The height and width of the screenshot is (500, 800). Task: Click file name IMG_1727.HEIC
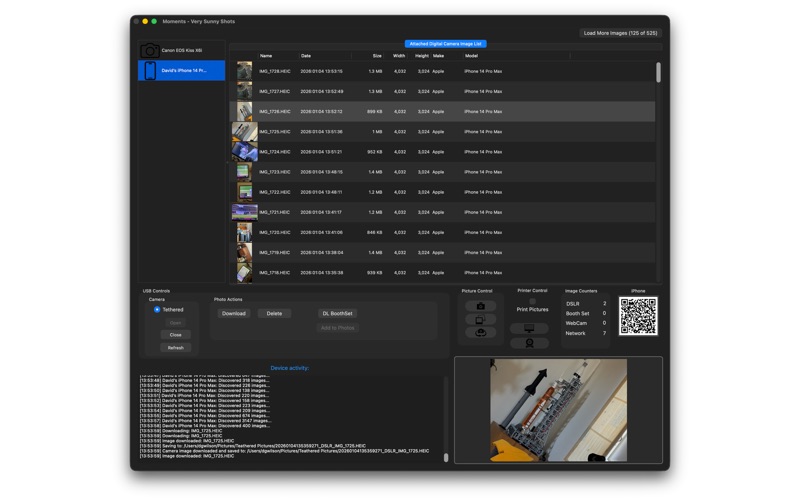pyautogui.click(x=274, y=91)
